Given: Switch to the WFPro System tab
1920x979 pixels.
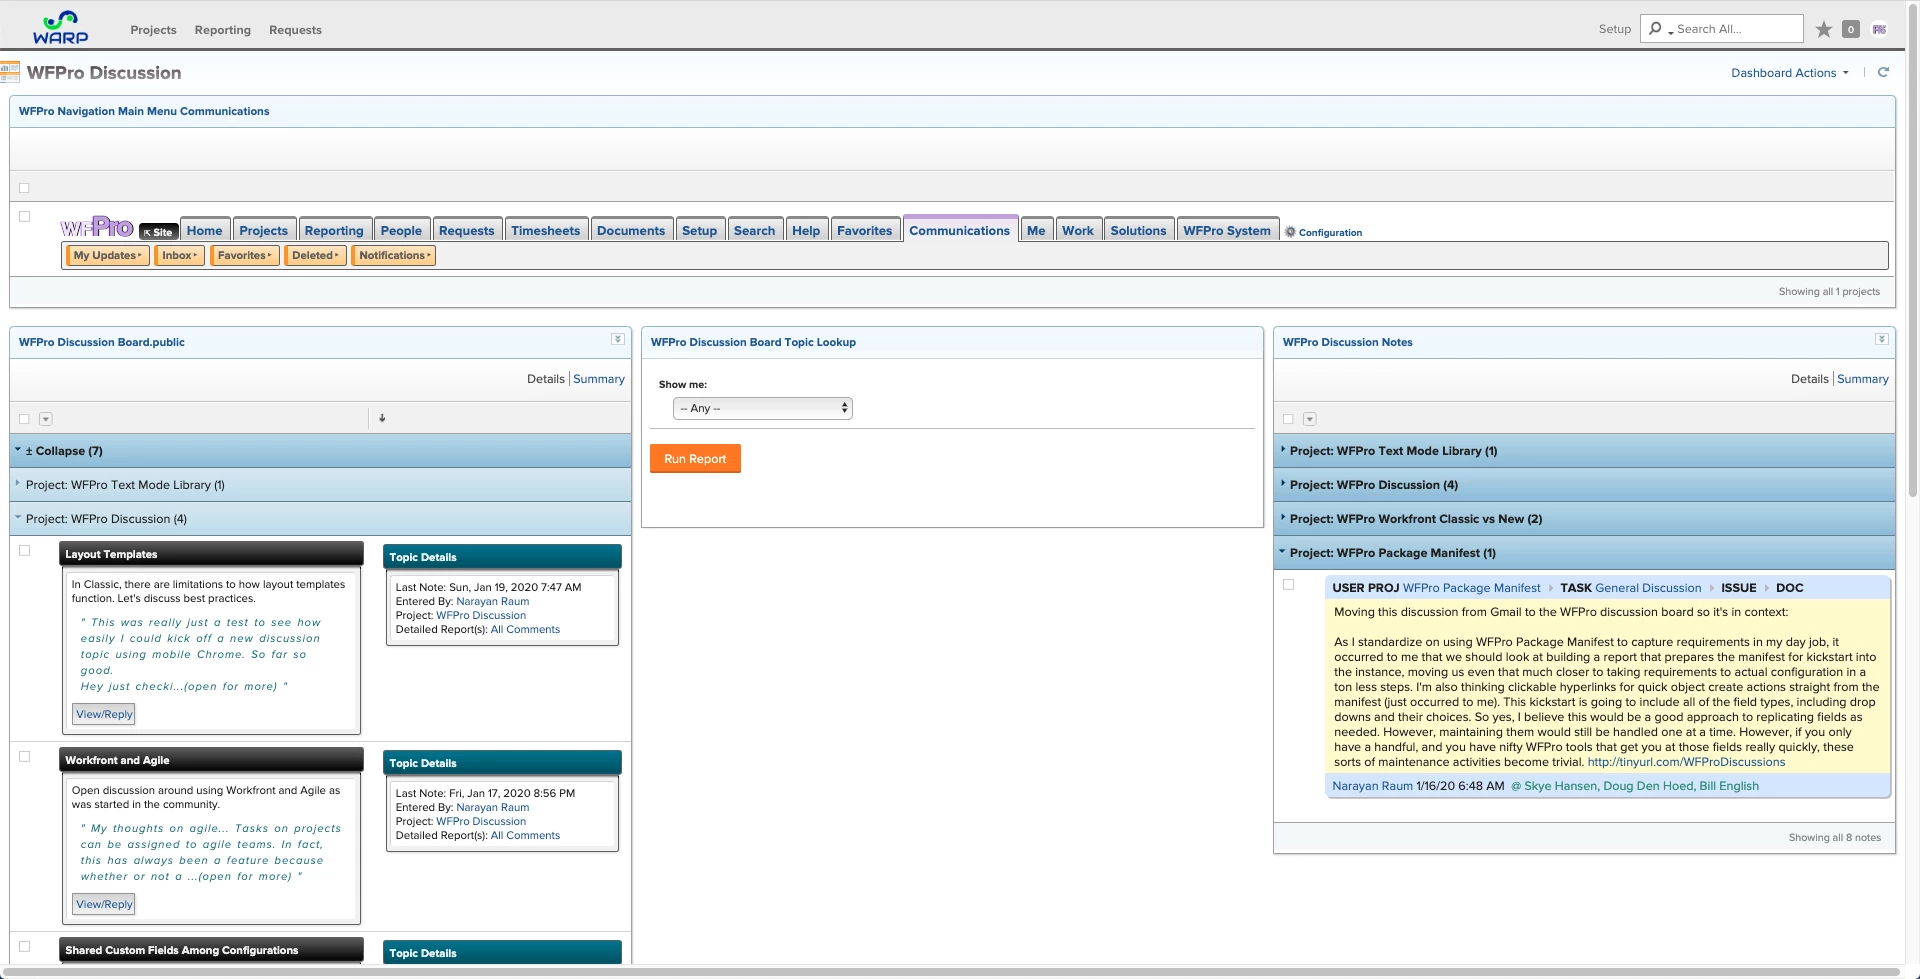Looking at the screenshot, I should click(x=1227, y=230).
